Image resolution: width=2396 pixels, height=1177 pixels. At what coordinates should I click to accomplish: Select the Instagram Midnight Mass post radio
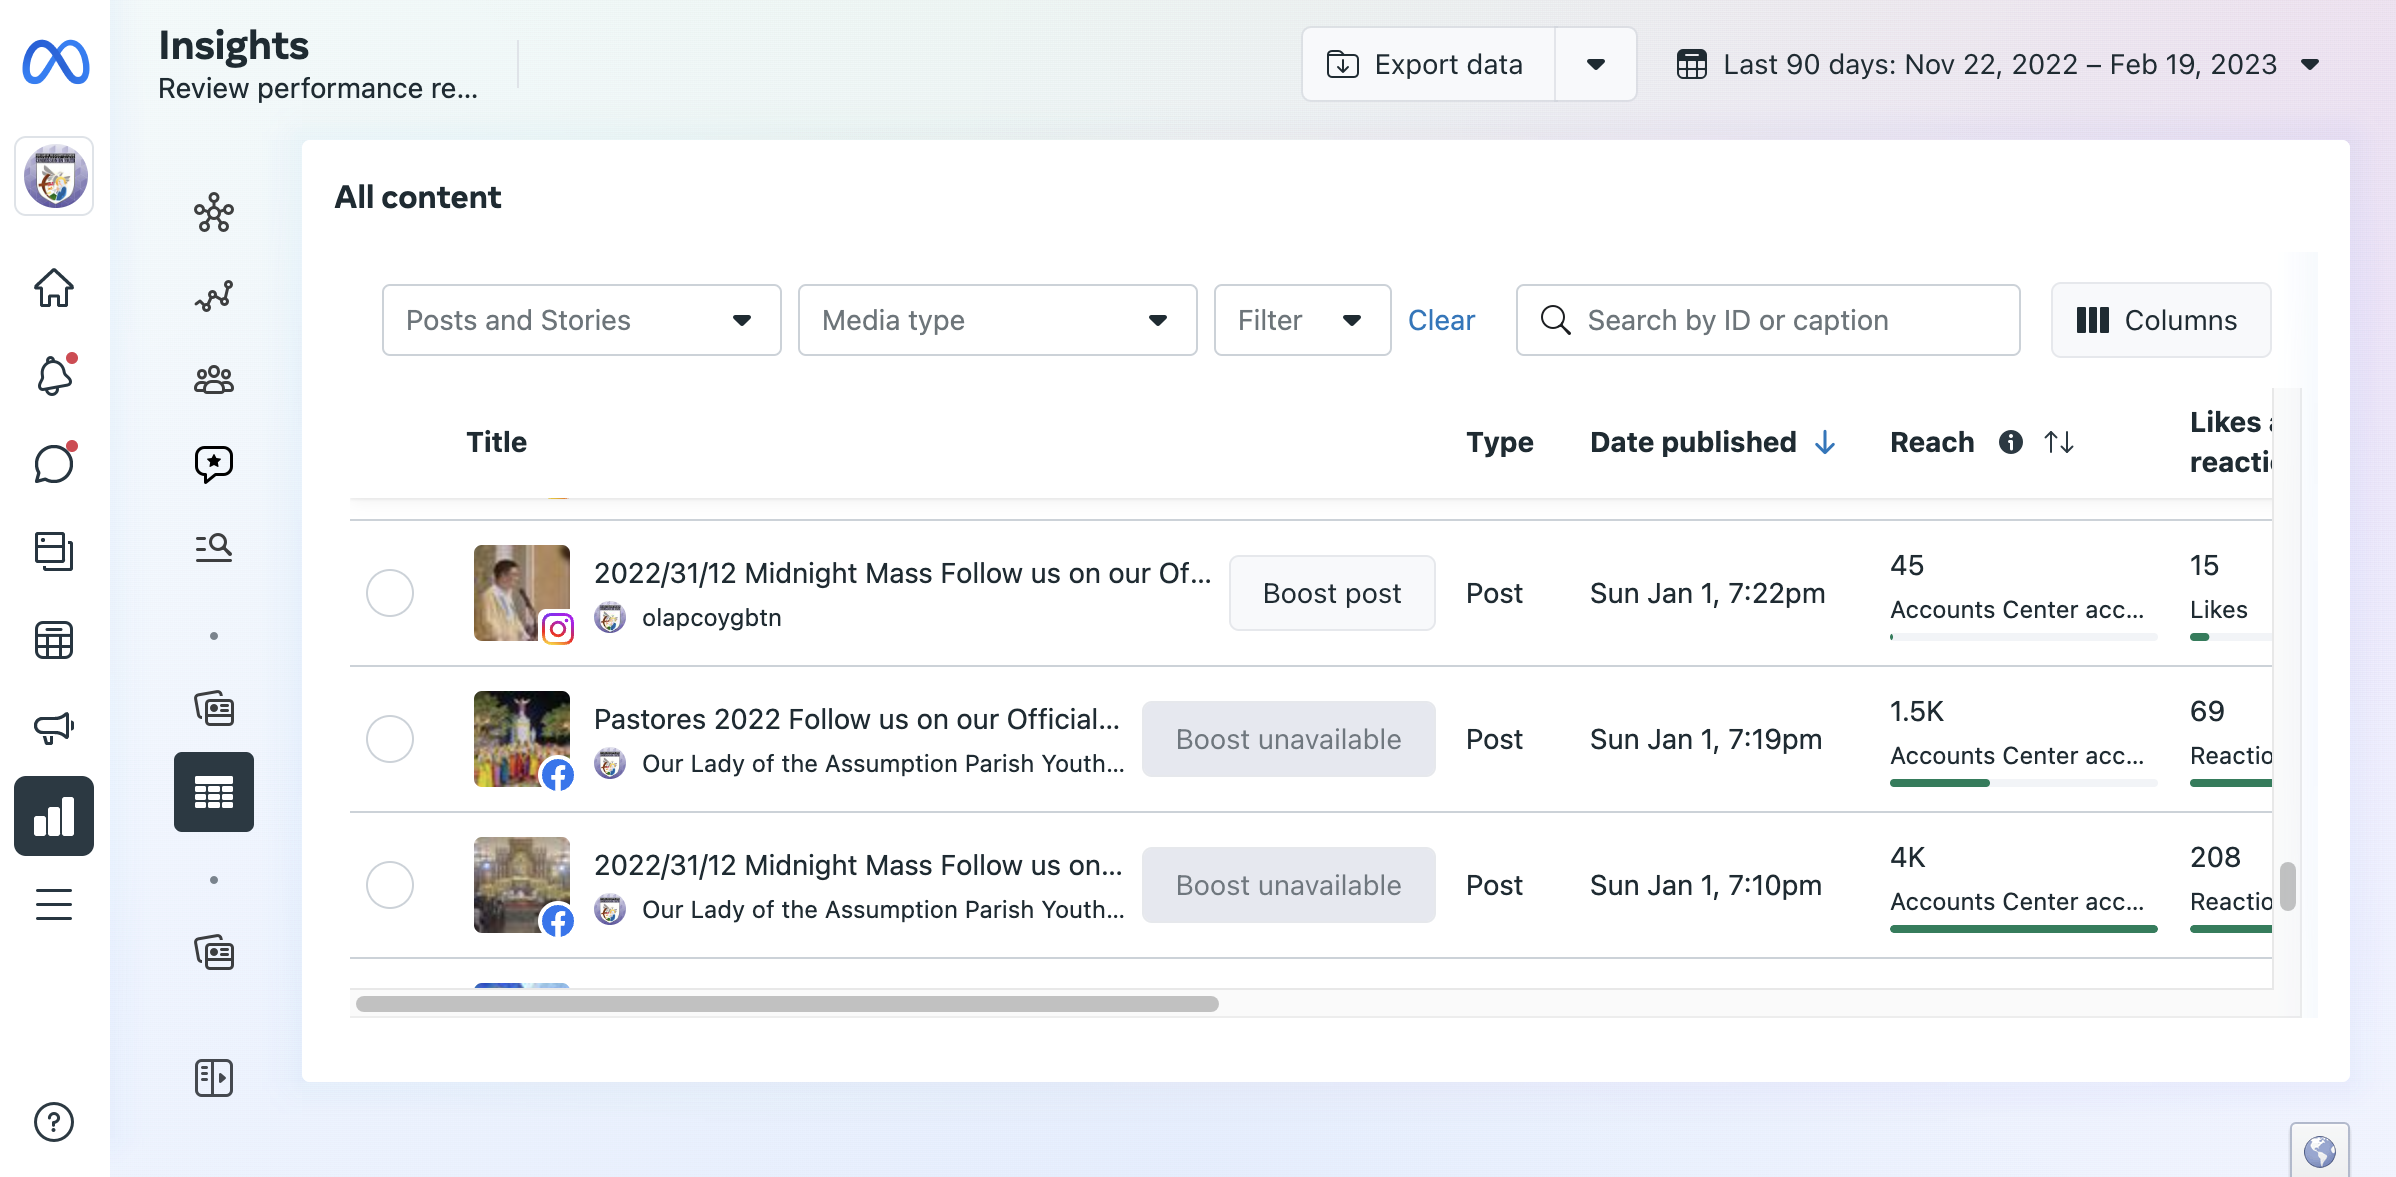click(x=390, y=593)
